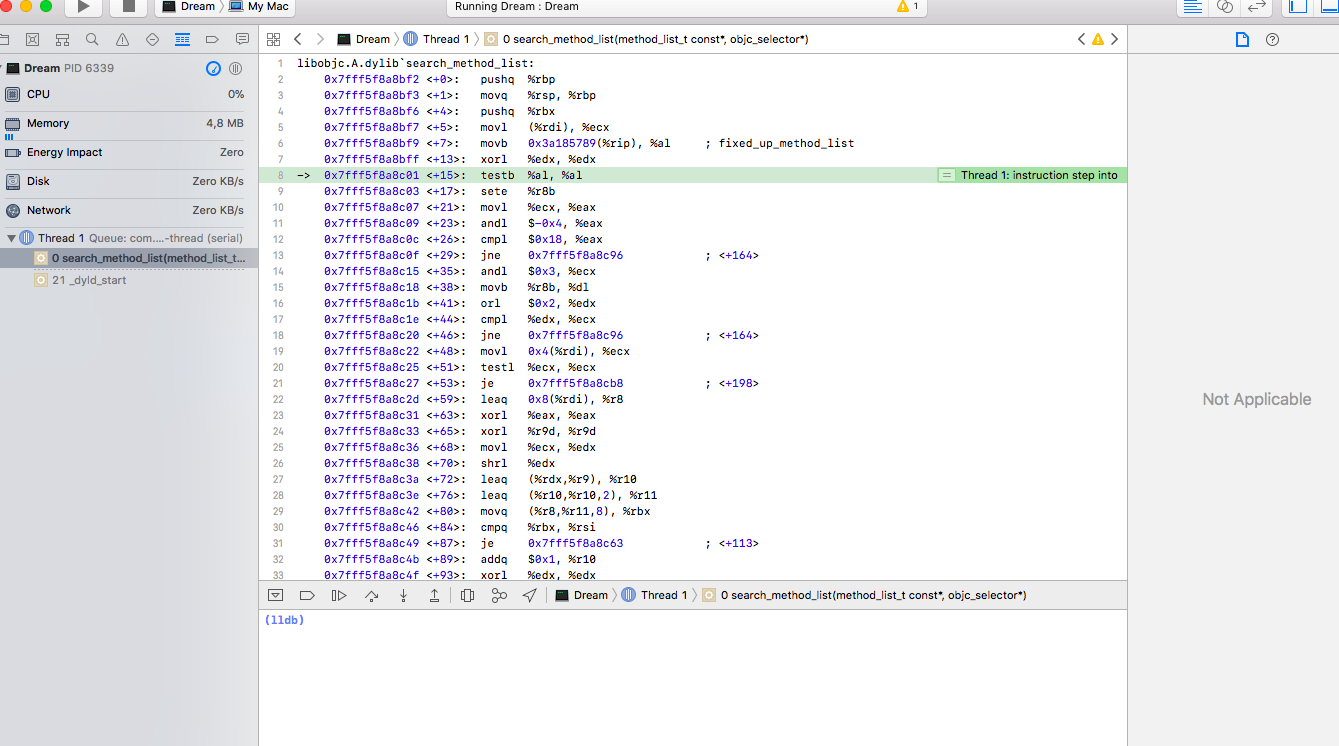Click Thread 1 in the debug bar path
The width and height of the screenshot is (1339, 746).
point(654,595)
